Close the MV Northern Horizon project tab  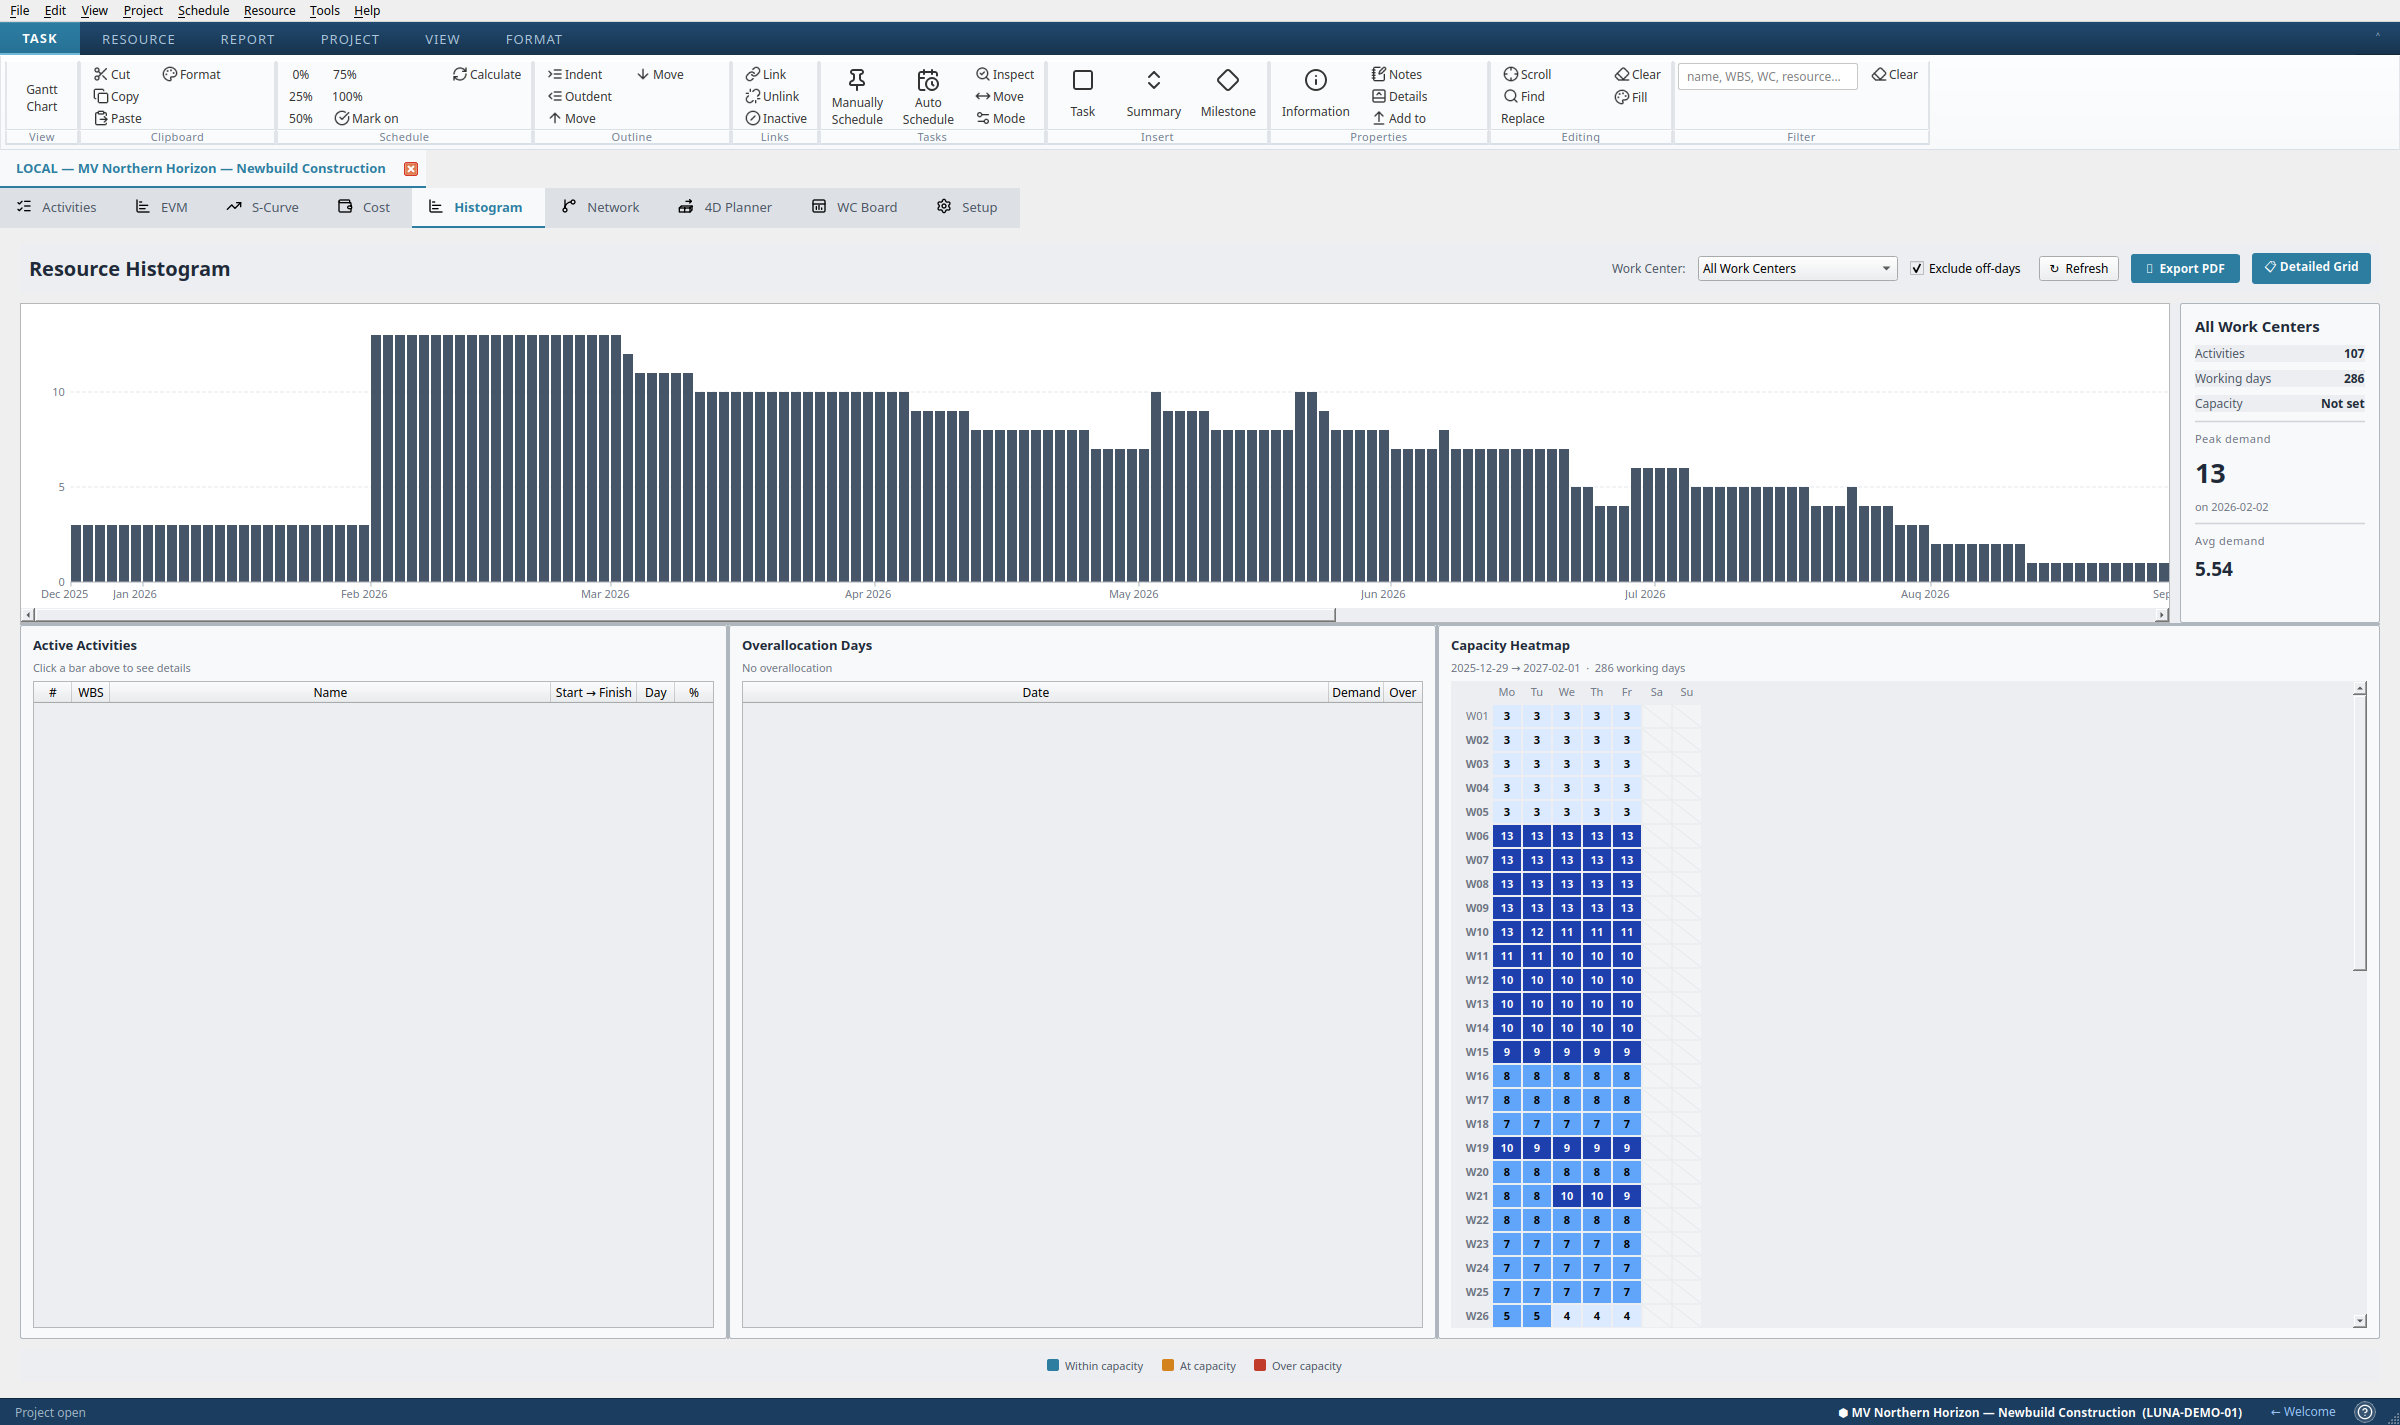tap(410, 169)
